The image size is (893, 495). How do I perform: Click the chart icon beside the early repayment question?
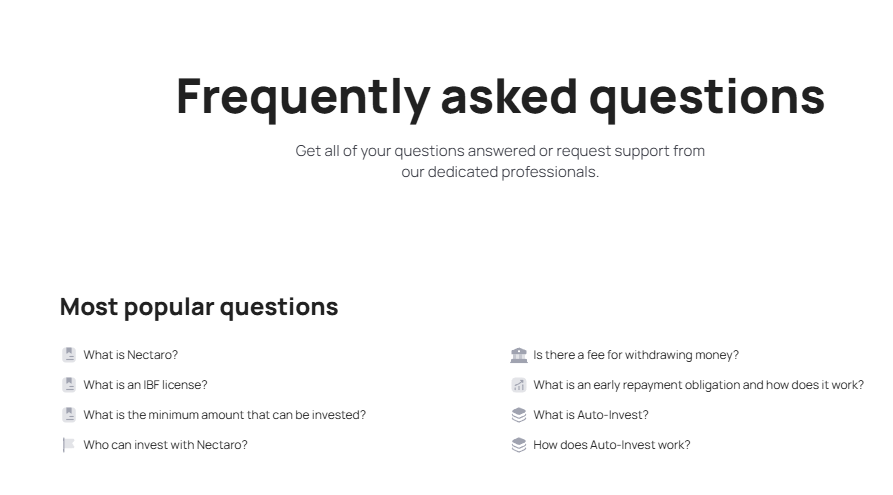coord(518,385)
